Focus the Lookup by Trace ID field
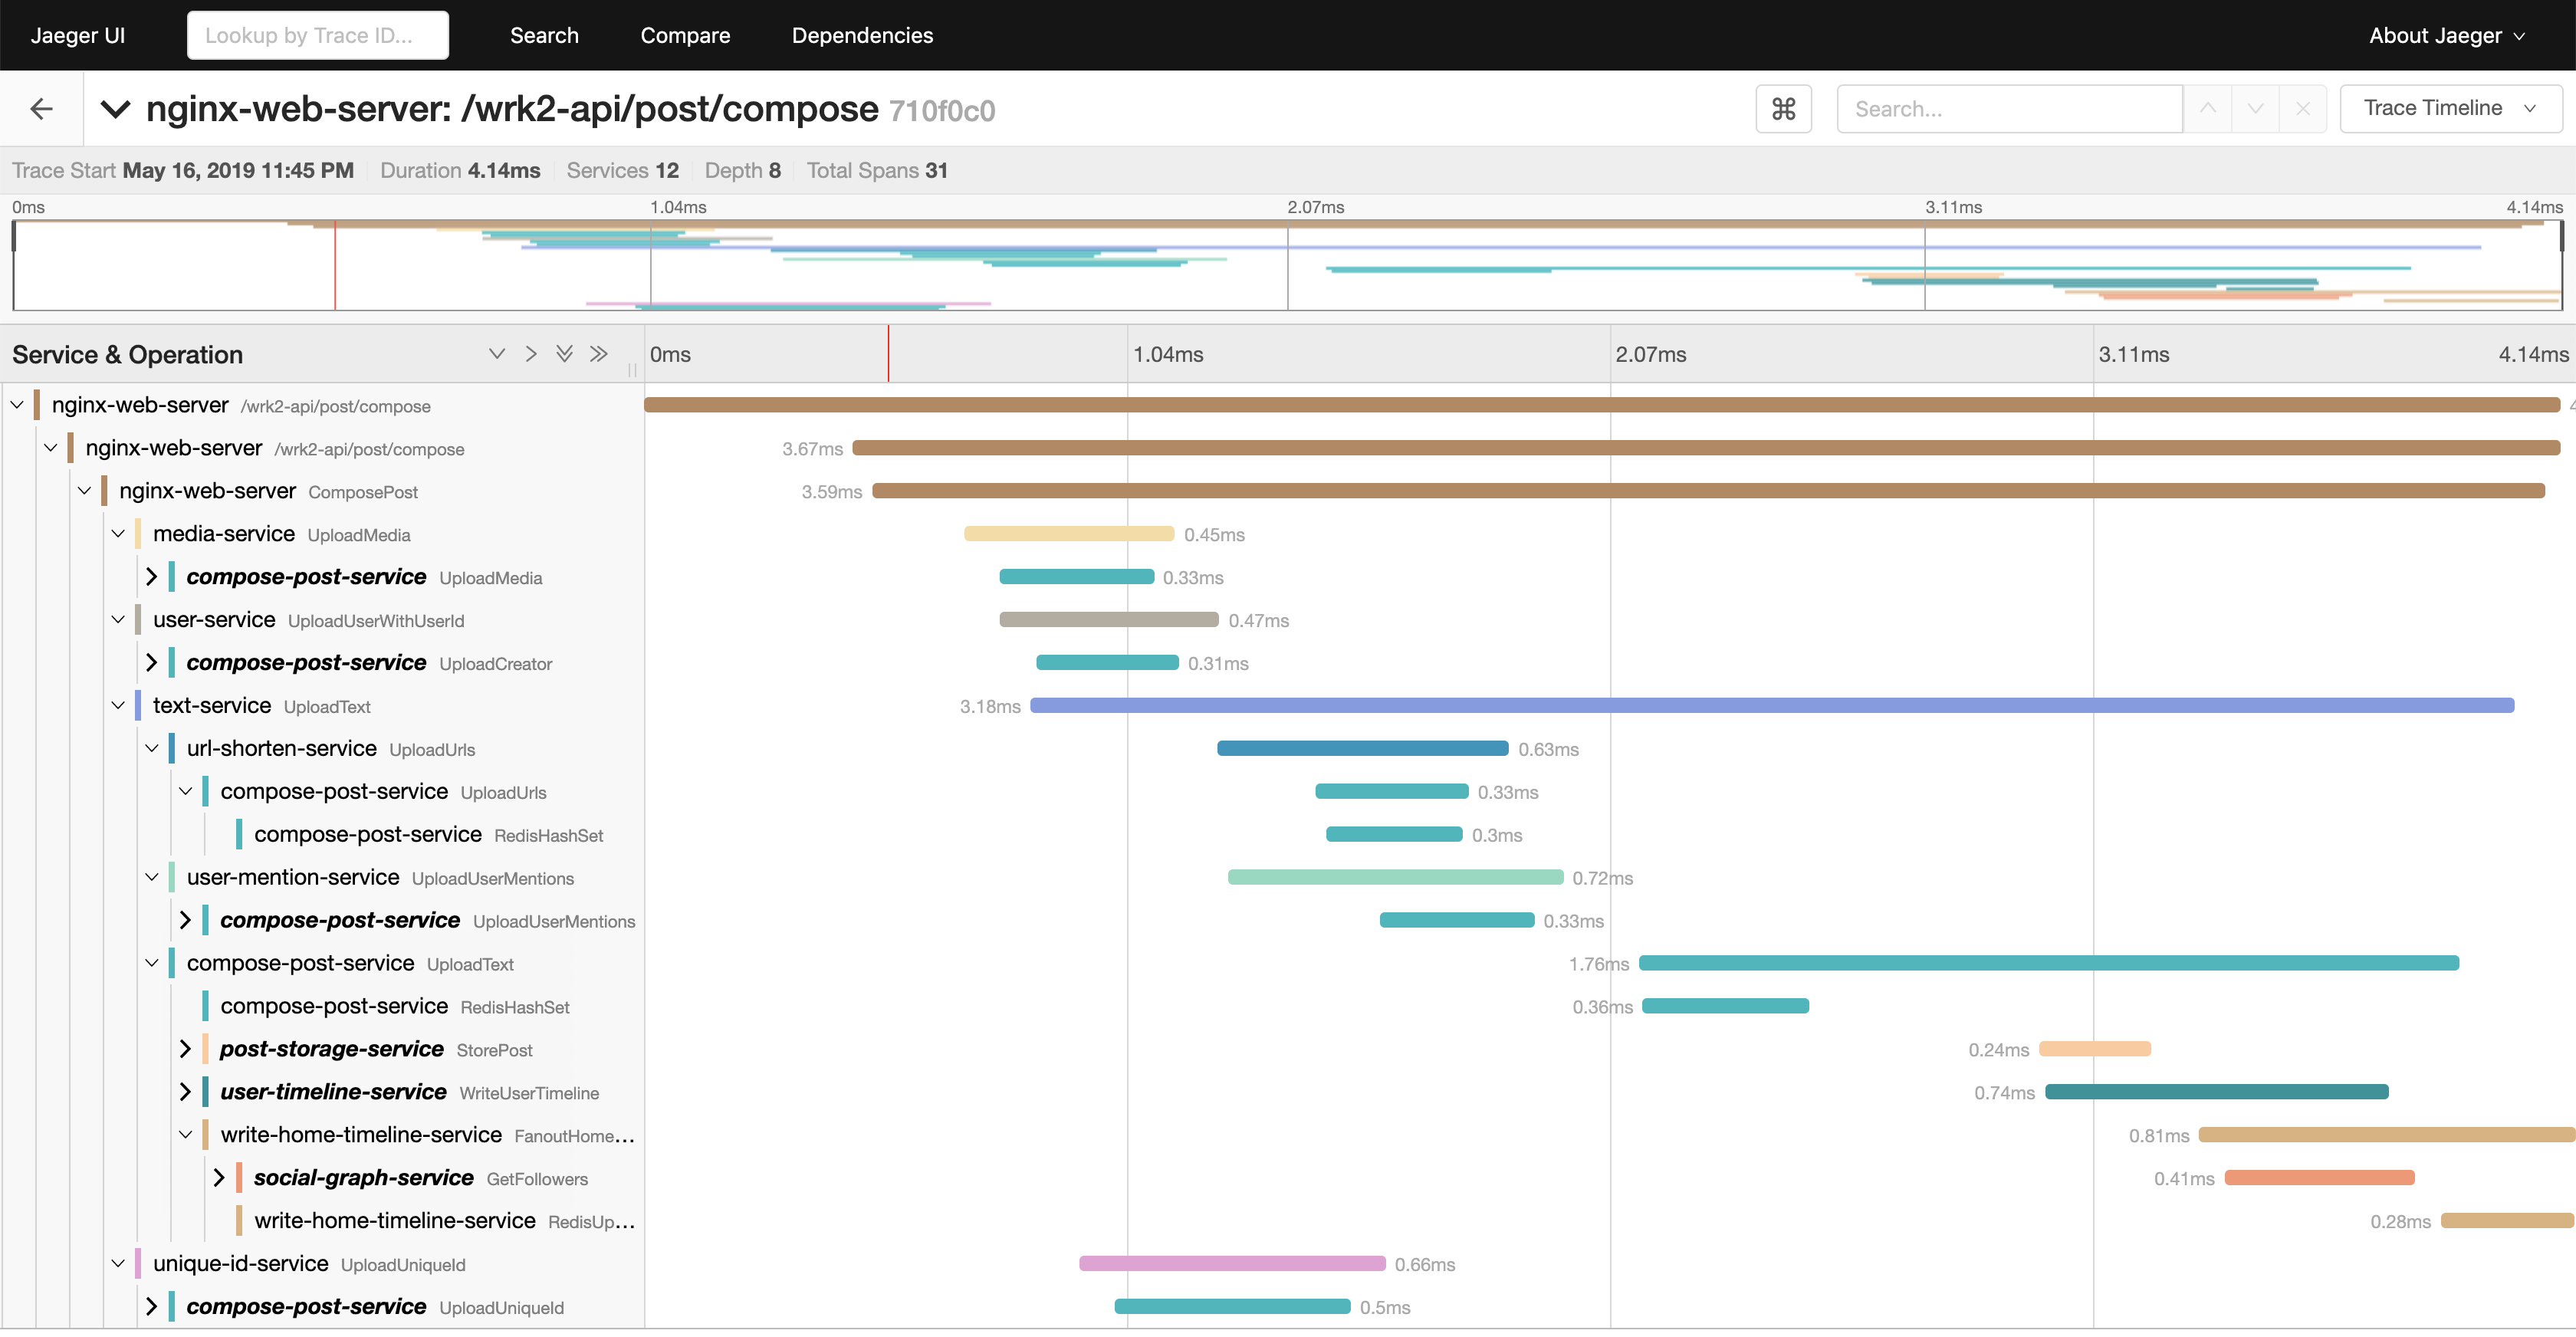2576x1337 pixels. [x=317, y=35]
